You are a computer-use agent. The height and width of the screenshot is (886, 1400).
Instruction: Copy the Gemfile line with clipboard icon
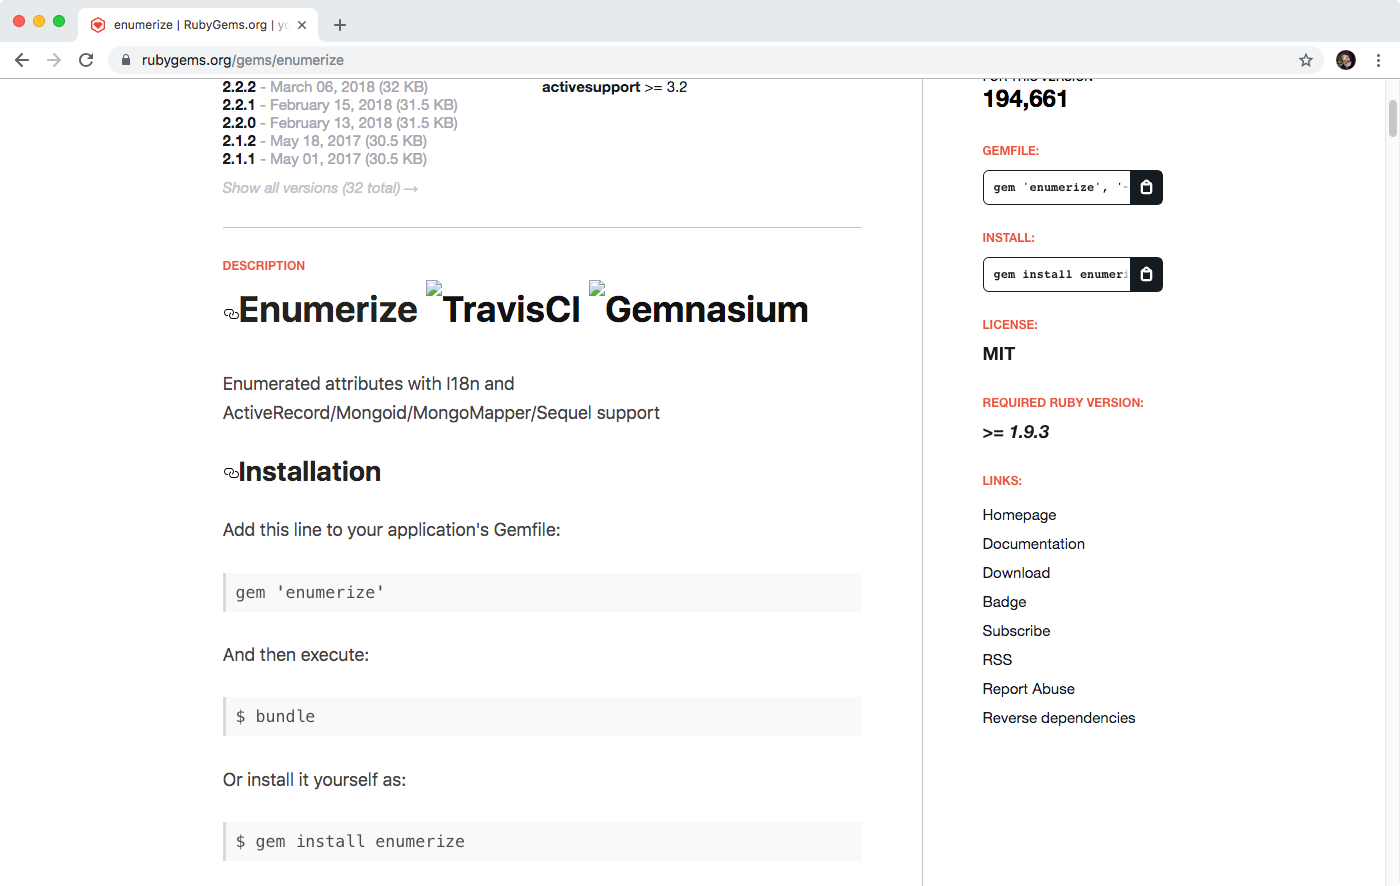click(x=1146, y=187)
